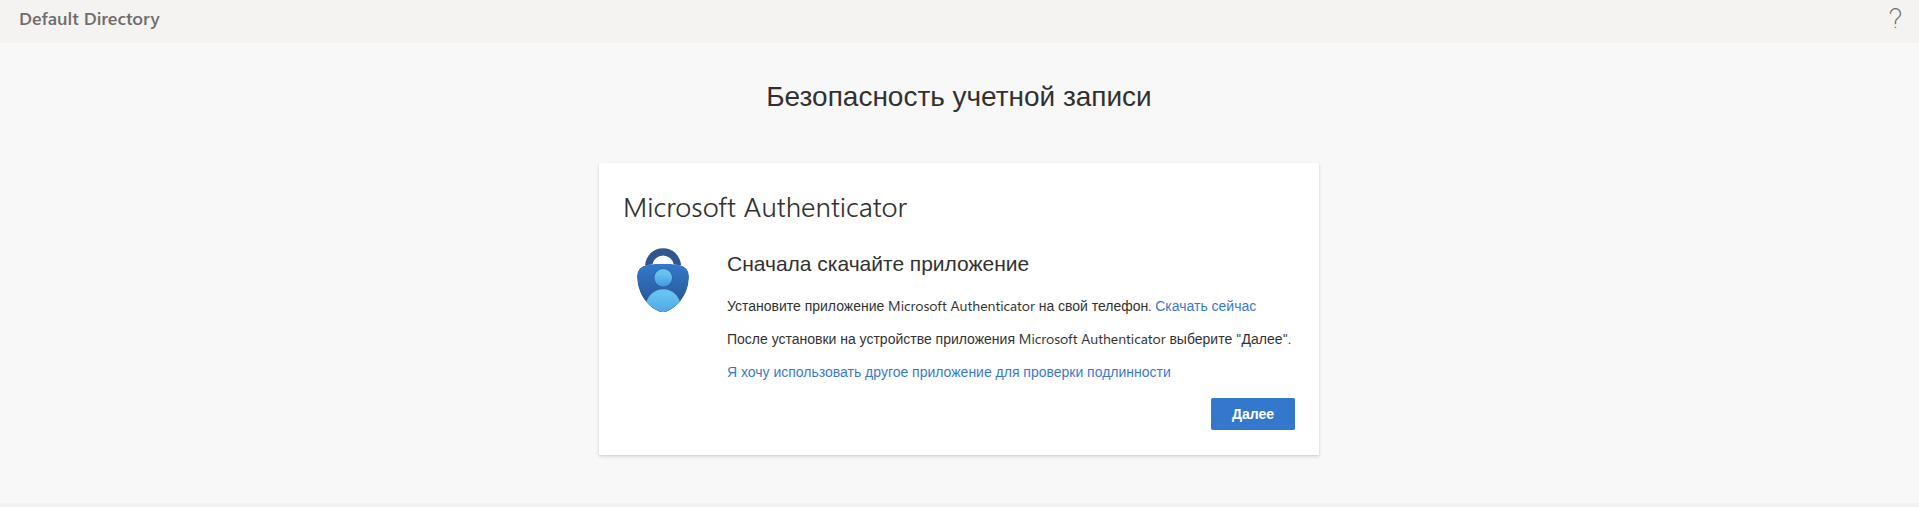Click the Microsoft Authenticator card heading
The image size is (1919, 507).
(764, 208)
